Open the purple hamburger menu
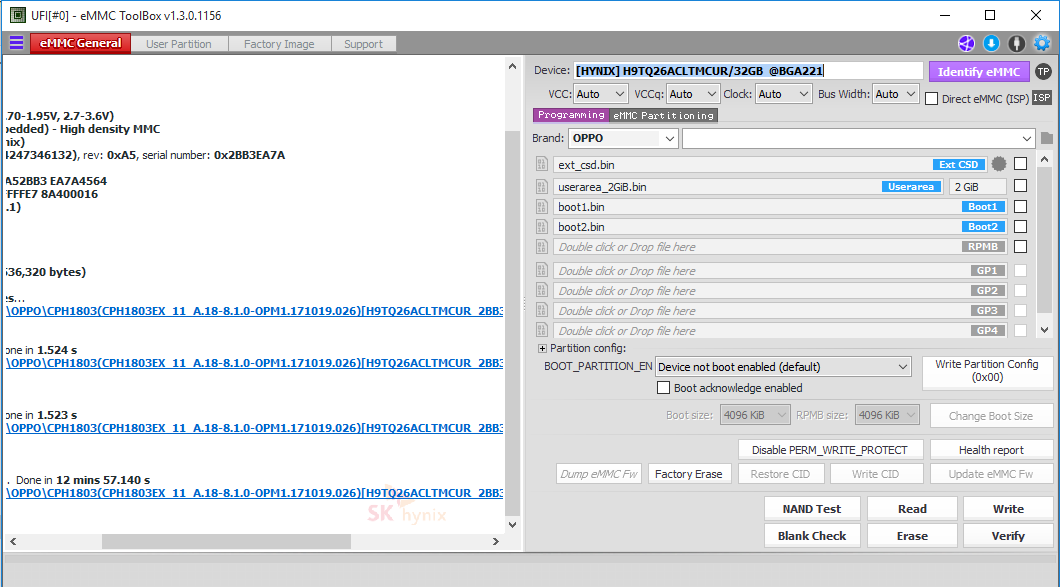Image resolution: width=1060 pixels, height=587 pixels. (16, 43)
